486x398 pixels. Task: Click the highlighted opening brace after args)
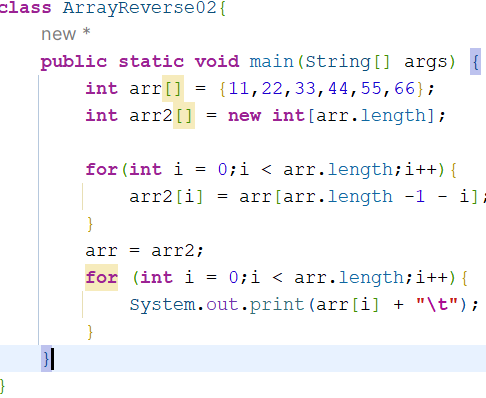[x=475, y=62]
